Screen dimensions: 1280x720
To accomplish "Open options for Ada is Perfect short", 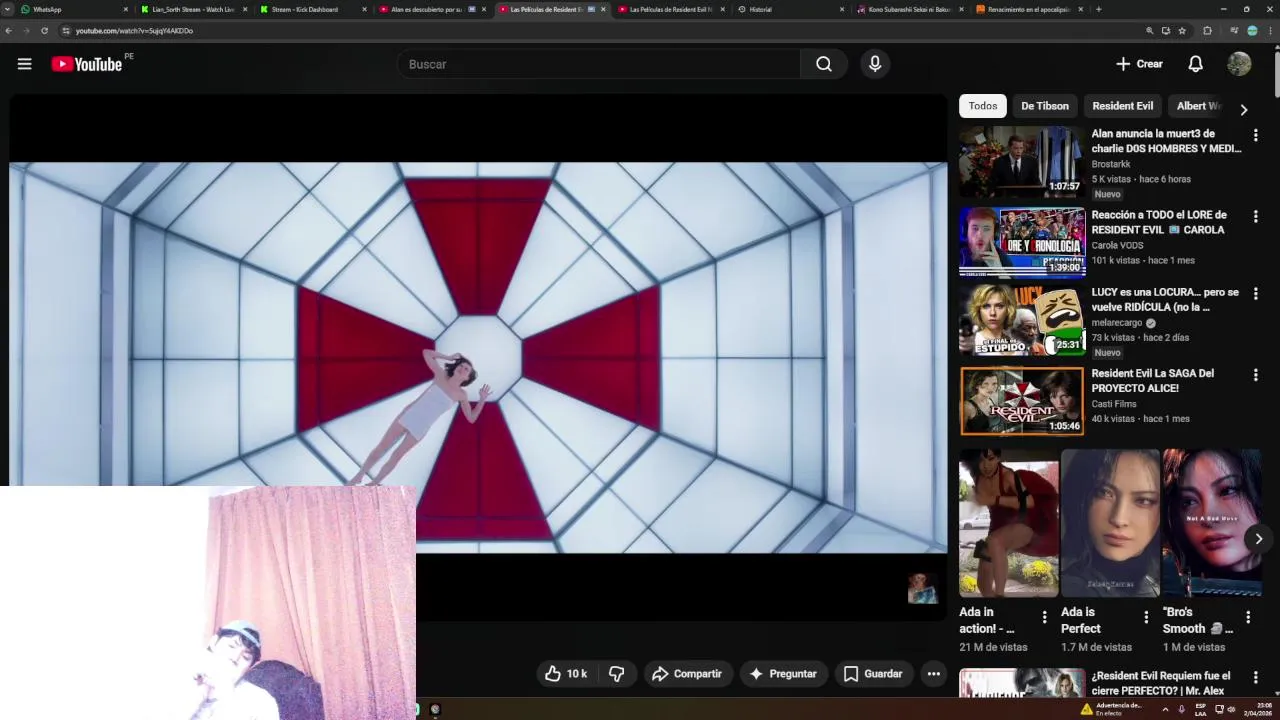I will [x=1146, y=617].
